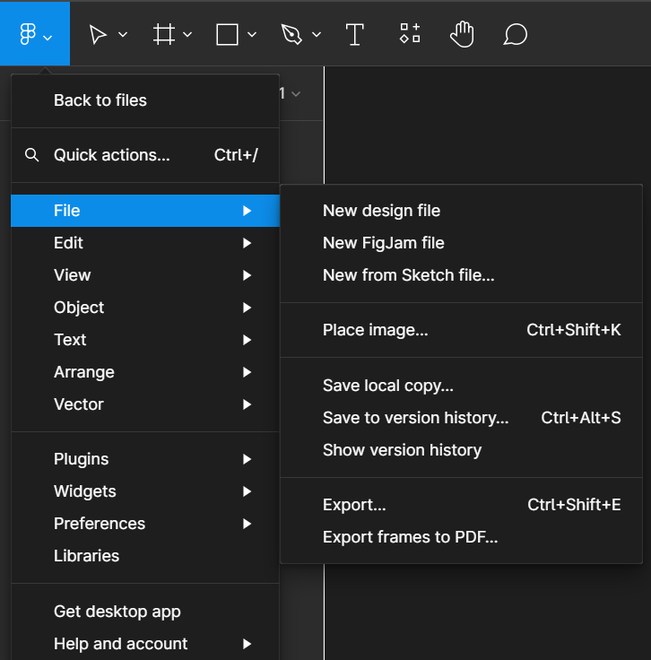651x660 pixels.
Task: Select the Hand tool icon
Action: pyautogui.click(x=461, y=35)
